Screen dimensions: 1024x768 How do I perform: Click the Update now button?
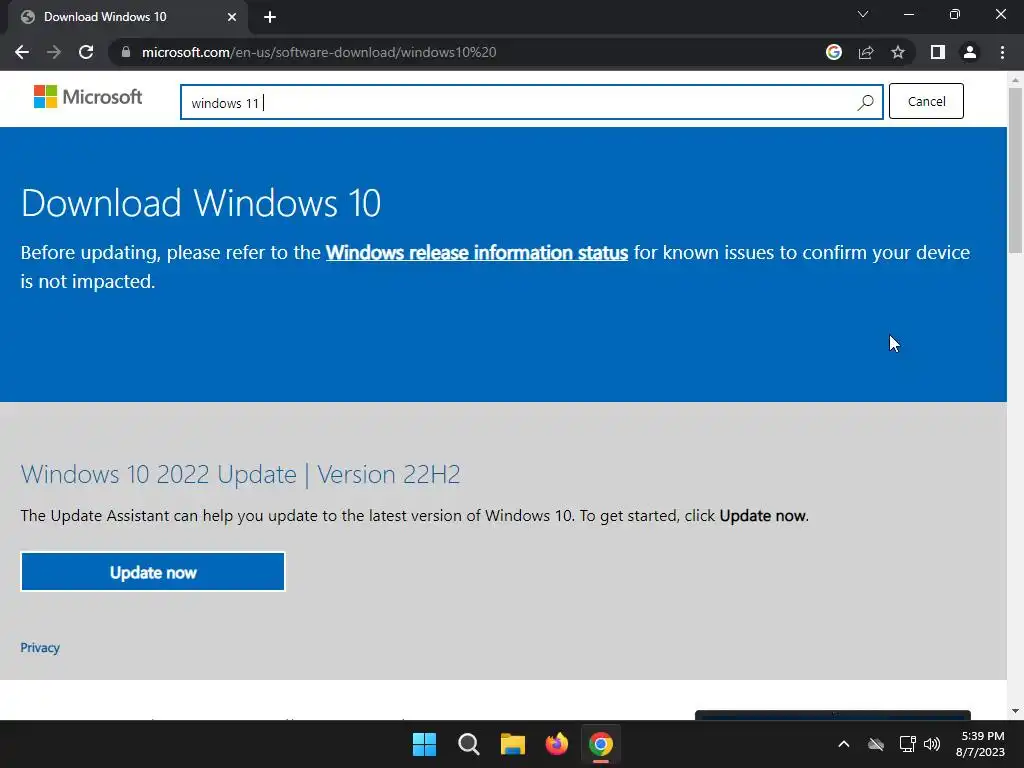tap(153, 572)
